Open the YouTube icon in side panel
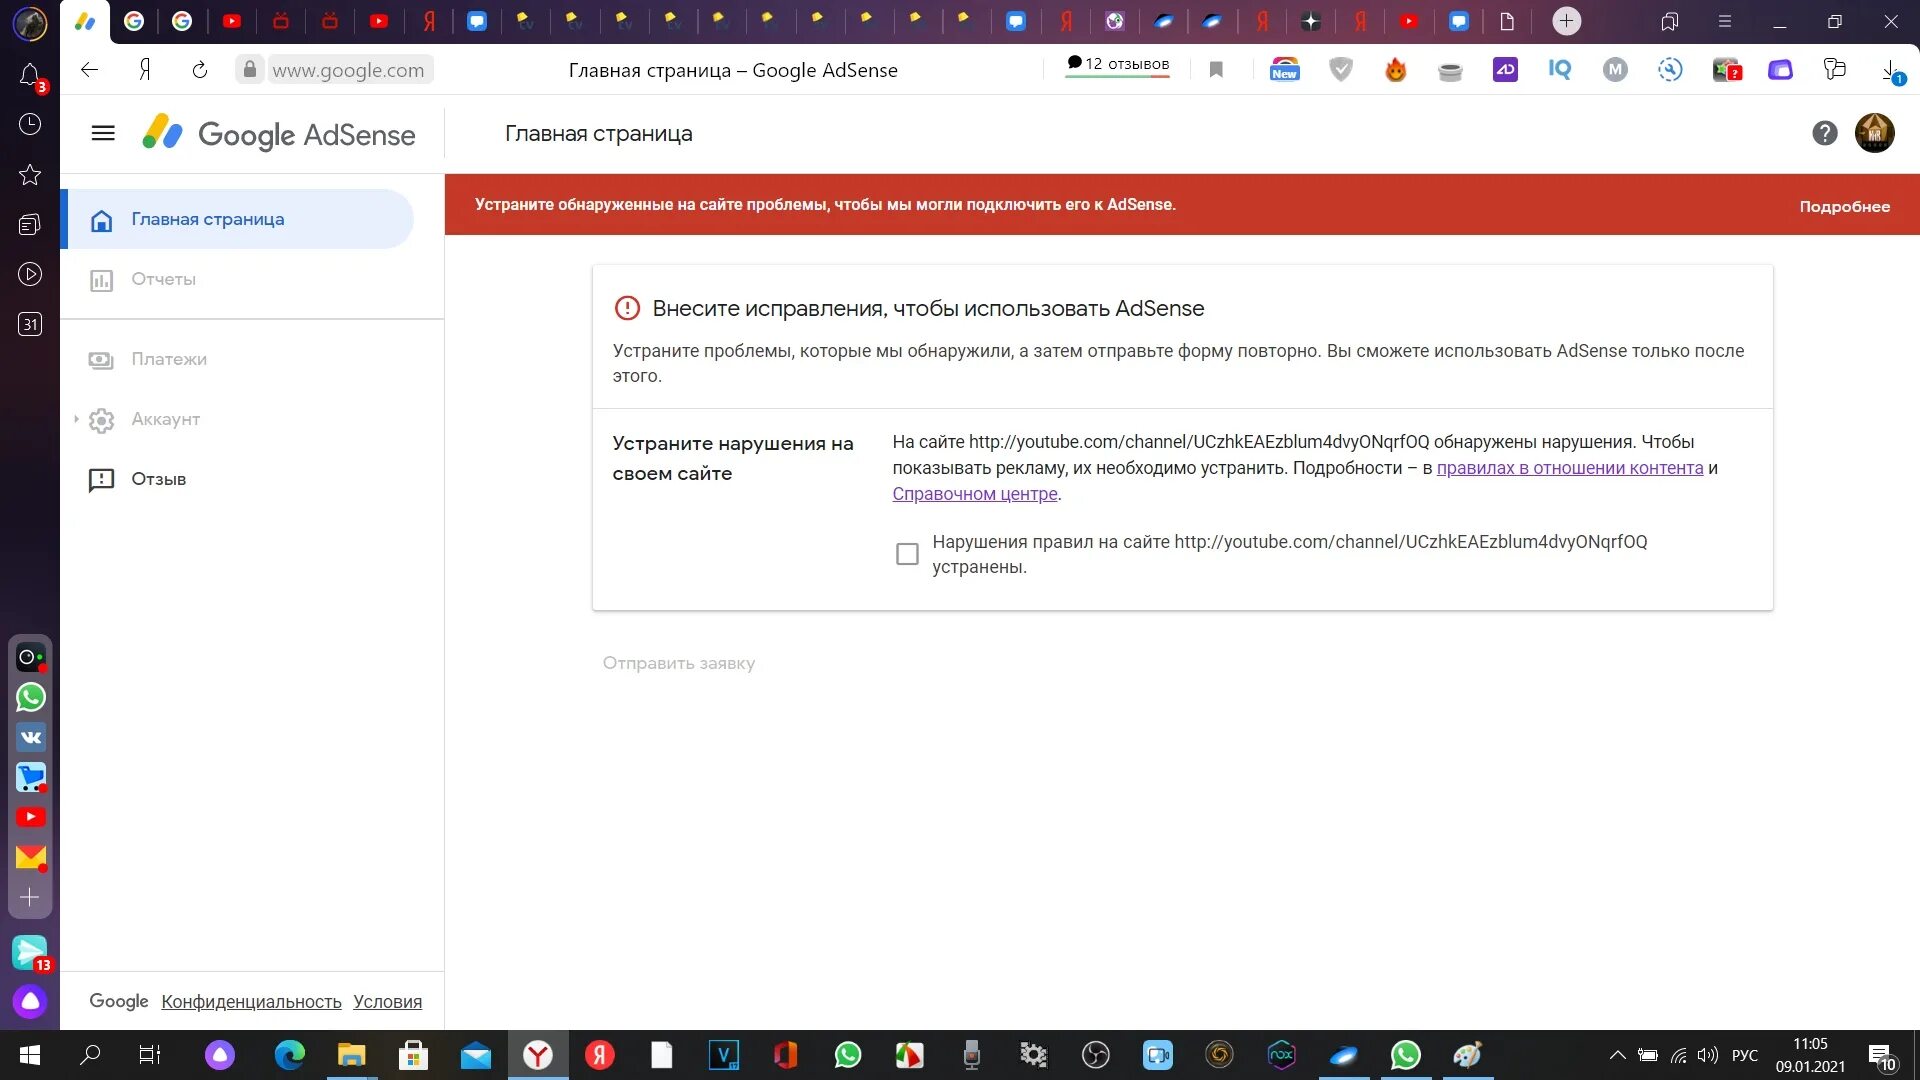Screen dimensions: 1920x1080 [30, 817]
